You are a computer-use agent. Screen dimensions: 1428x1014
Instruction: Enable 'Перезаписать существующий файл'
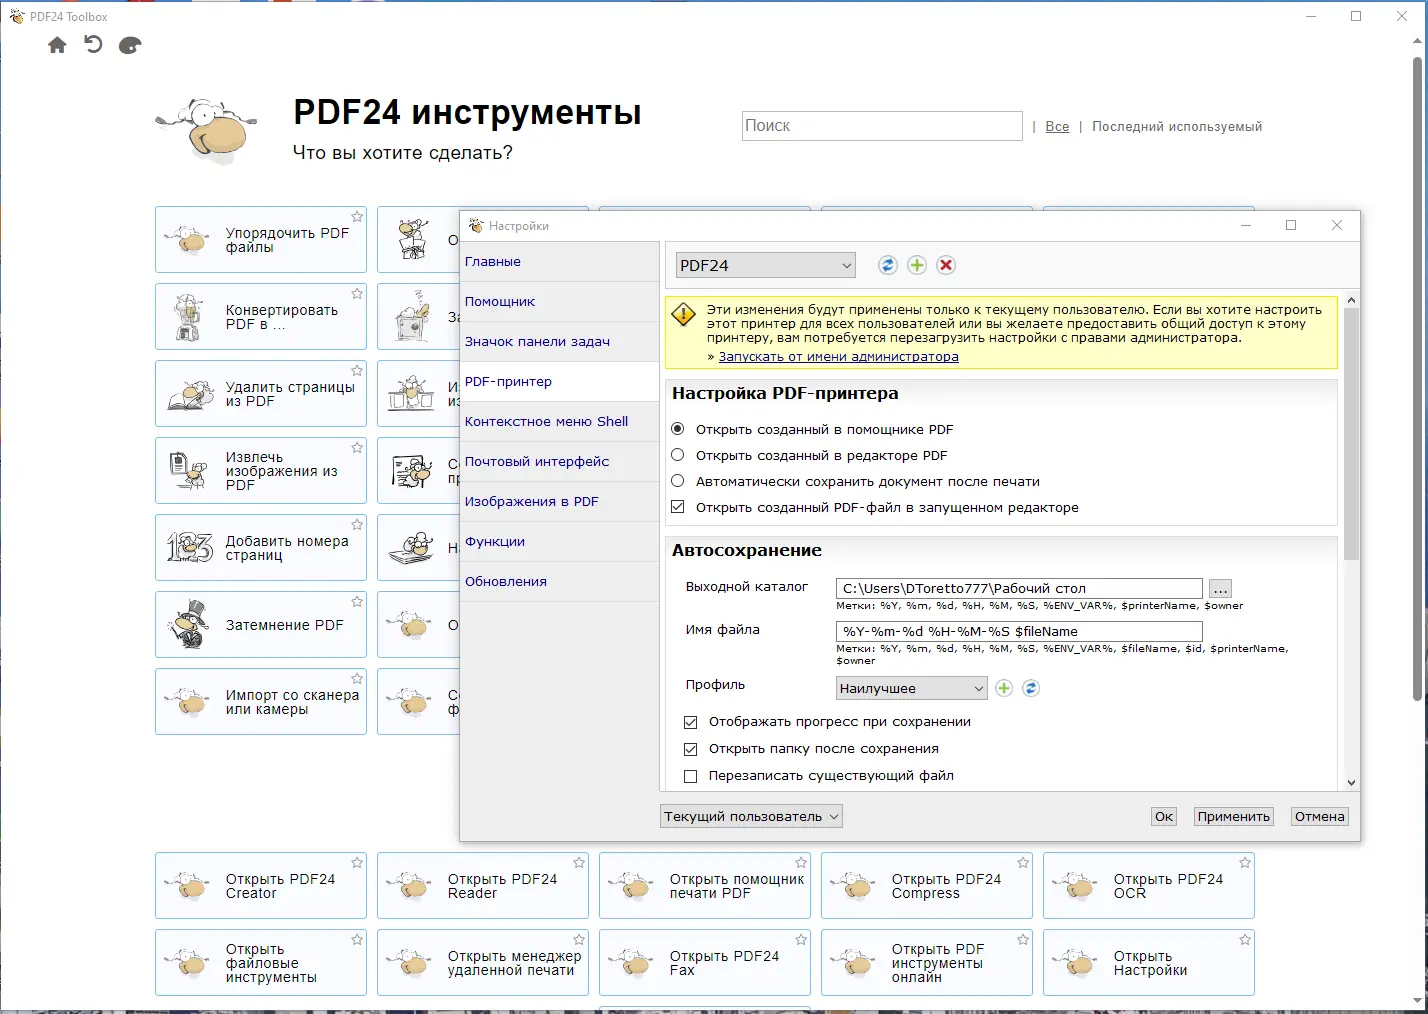[690, 776]
